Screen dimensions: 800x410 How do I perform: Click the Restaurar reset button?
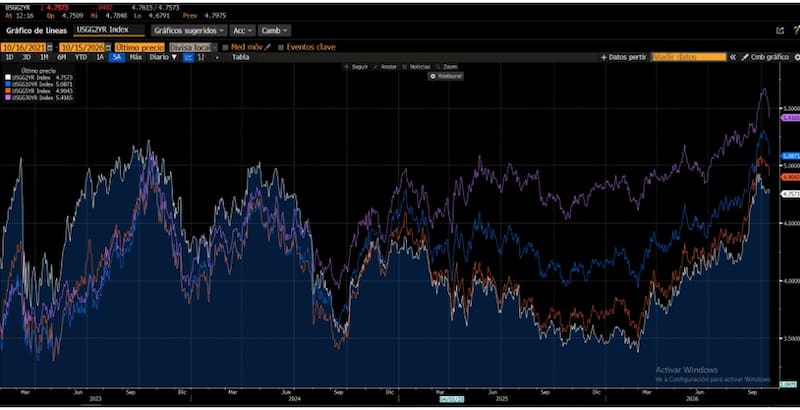point(446,76)
